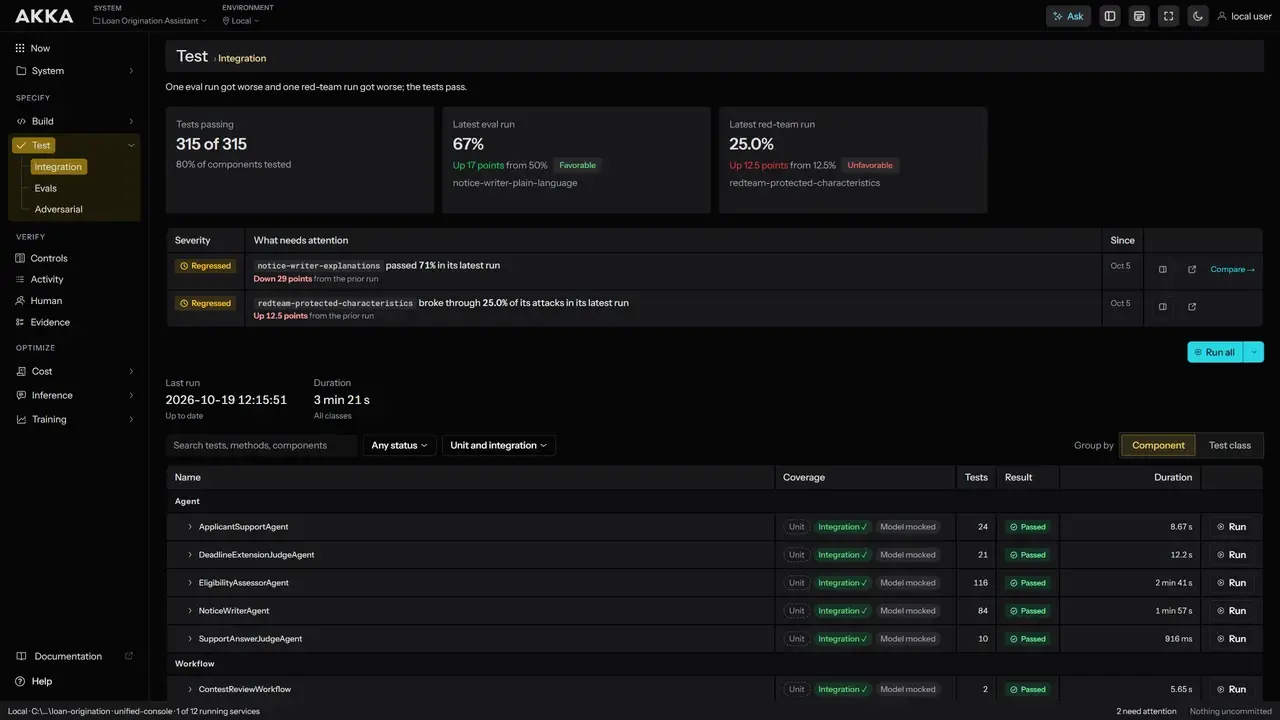This screenshot has height=720, width=1280.
Task: Run the DeadlineExtensionJudgeAgent tests
Action: click(1231, 555)
